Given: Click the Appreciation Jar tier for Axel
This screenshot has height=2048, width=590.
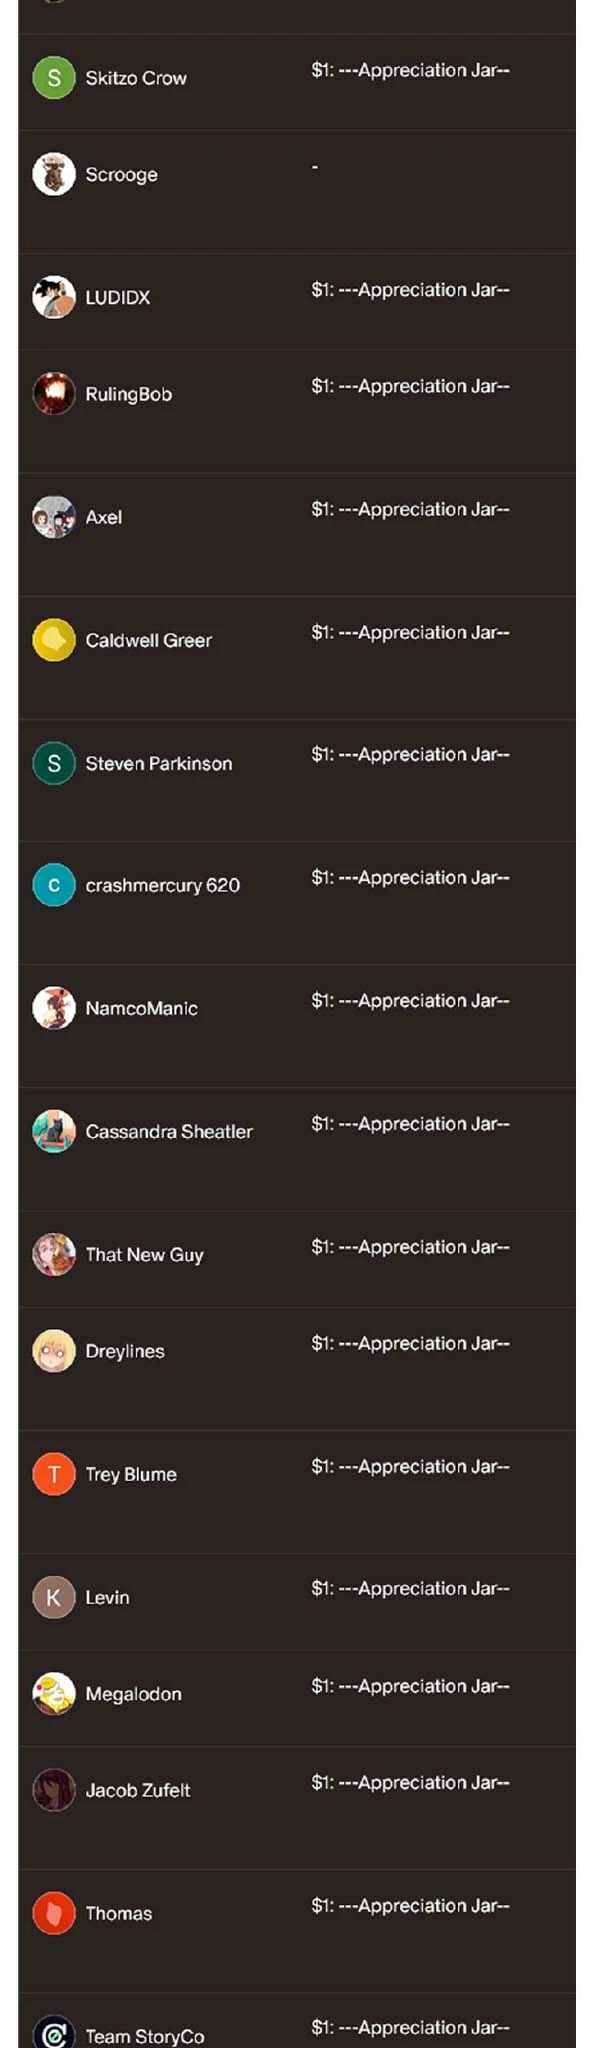Looking at the screenshot, I should point(410,509).
